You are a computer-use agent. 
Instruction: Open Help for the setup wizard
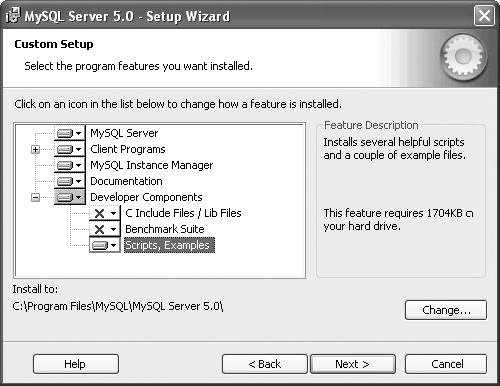click(x=76, y=364)
